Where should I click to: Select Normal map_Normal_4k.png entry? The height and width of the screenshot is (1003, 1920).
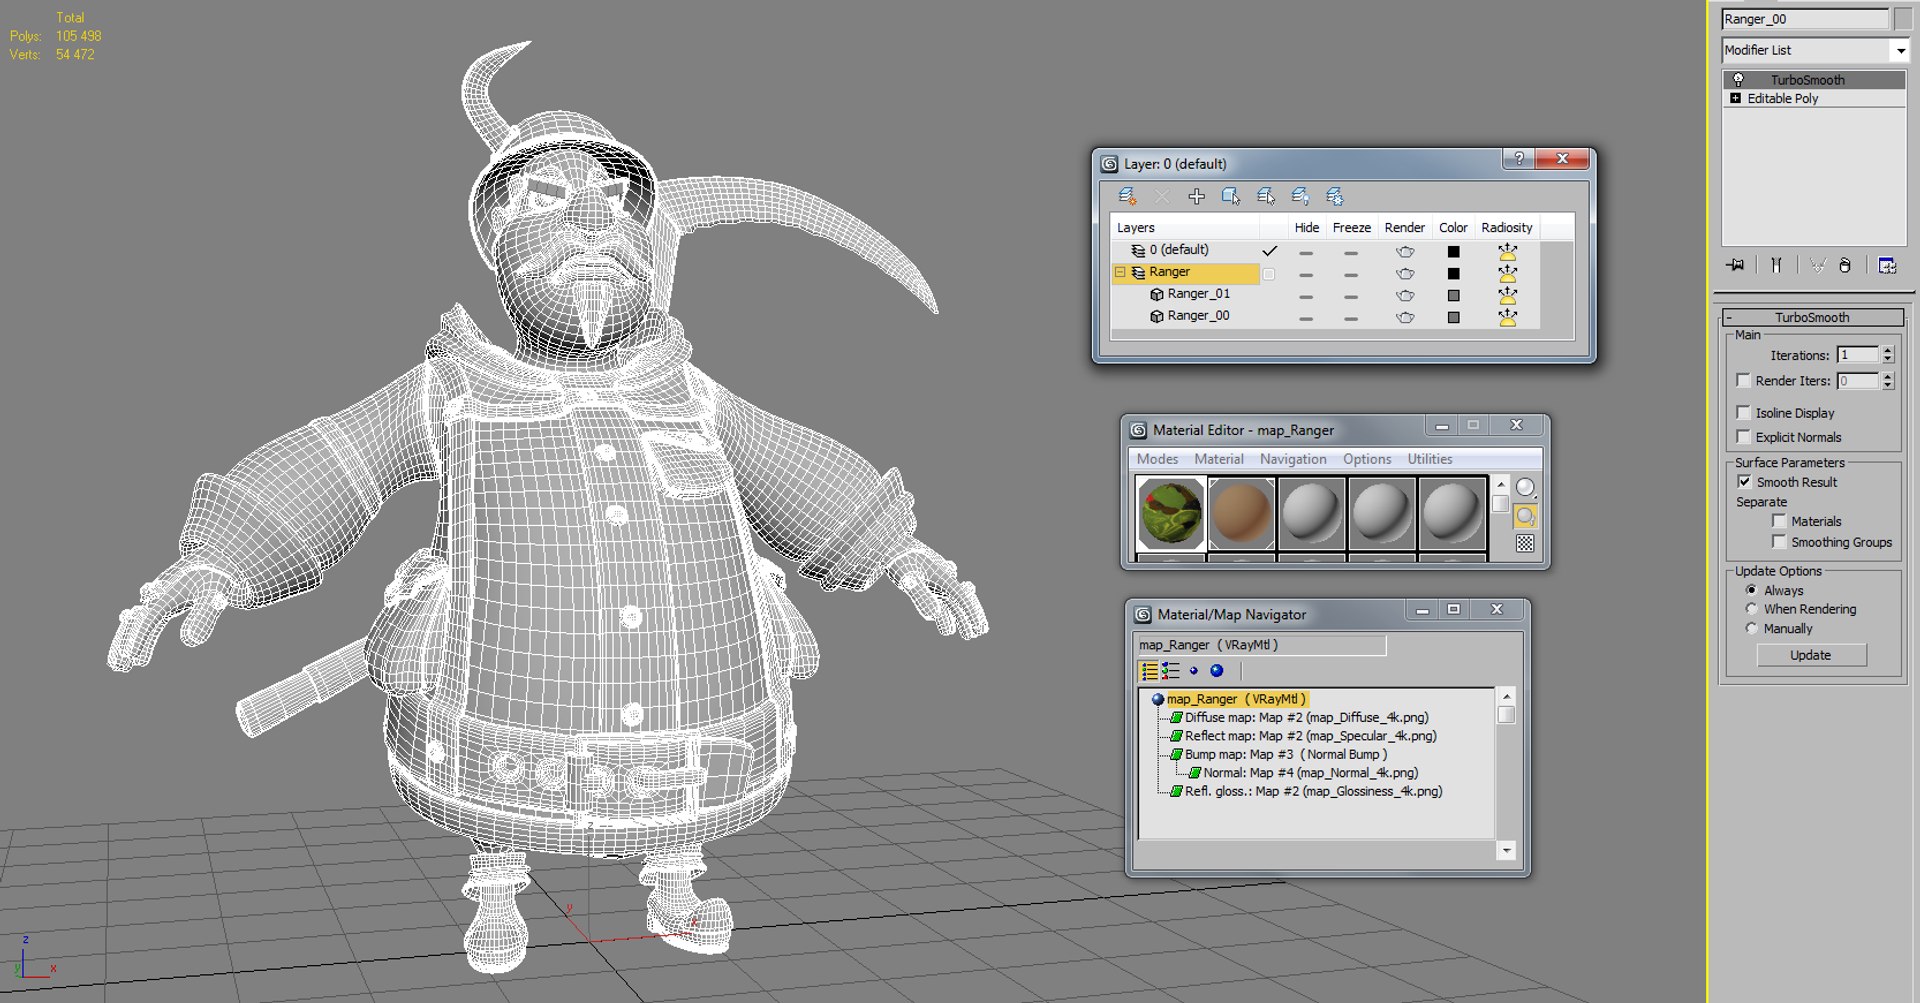pyautogui.click(x=1304, y=772)
